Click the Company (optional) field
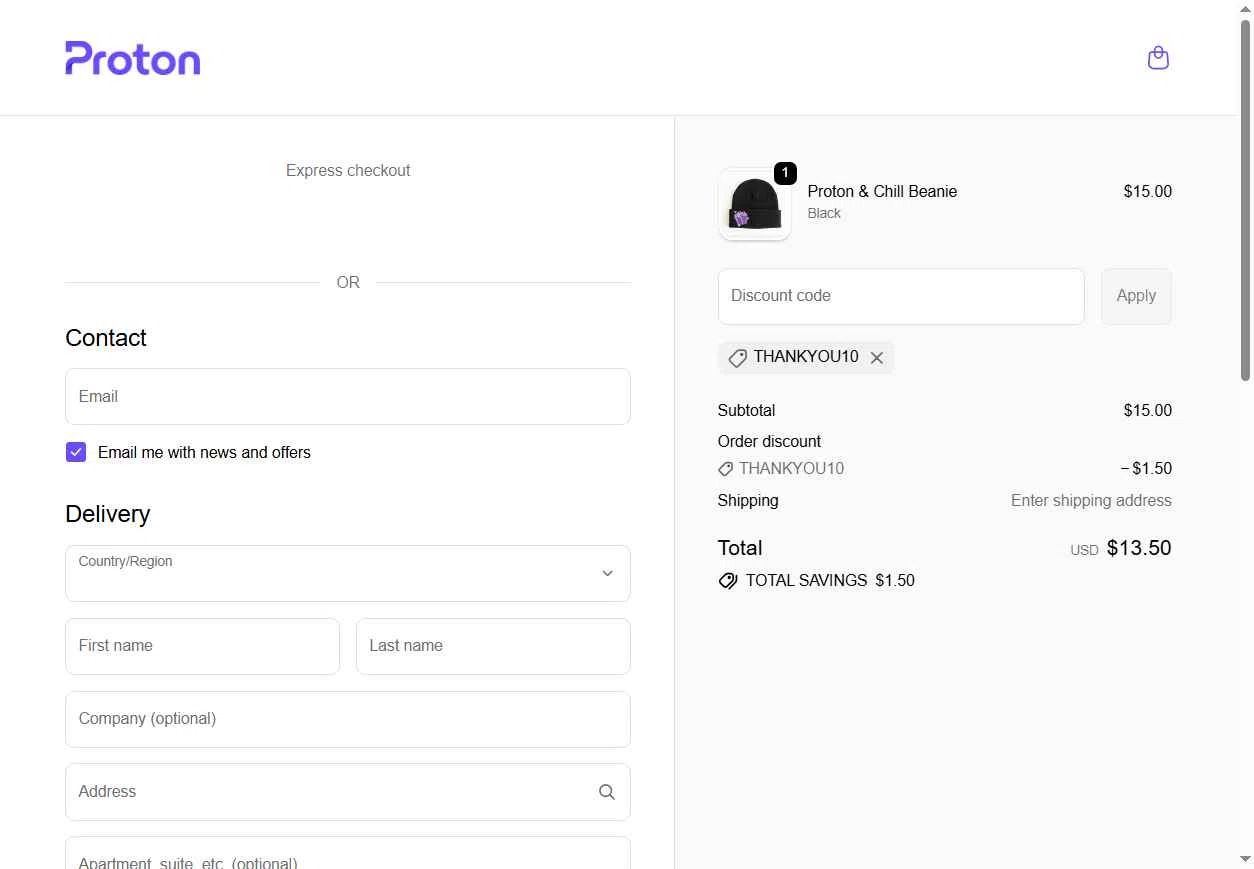 [348, 719]
